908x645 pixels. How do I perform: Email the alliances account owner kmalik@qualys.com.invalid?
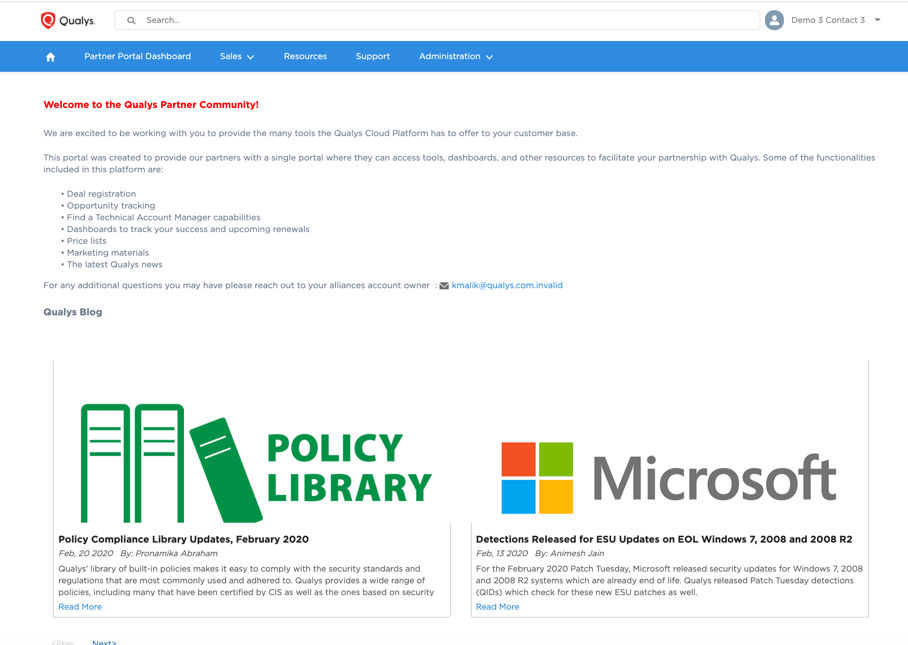coord(506,285)
